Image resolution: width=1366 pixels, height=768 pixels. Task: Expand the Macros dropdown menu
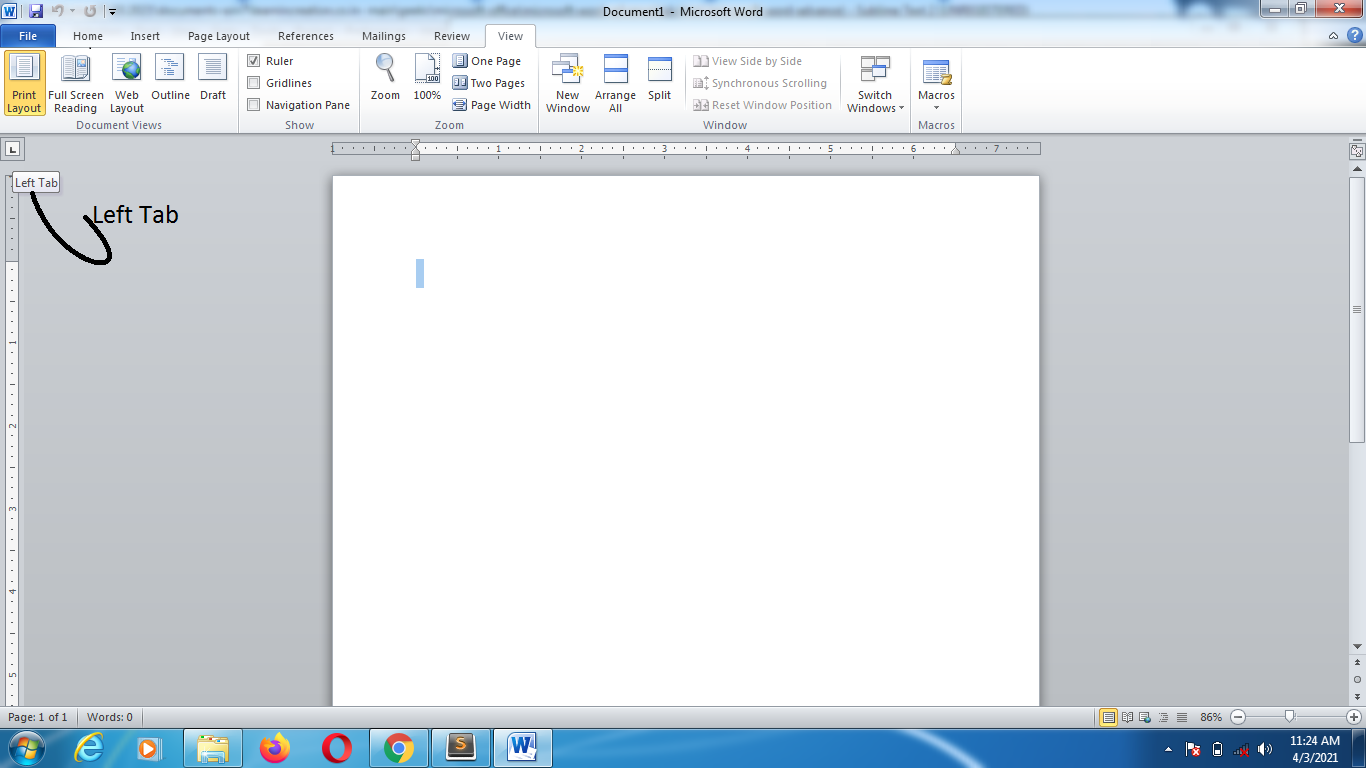point(936,83)
